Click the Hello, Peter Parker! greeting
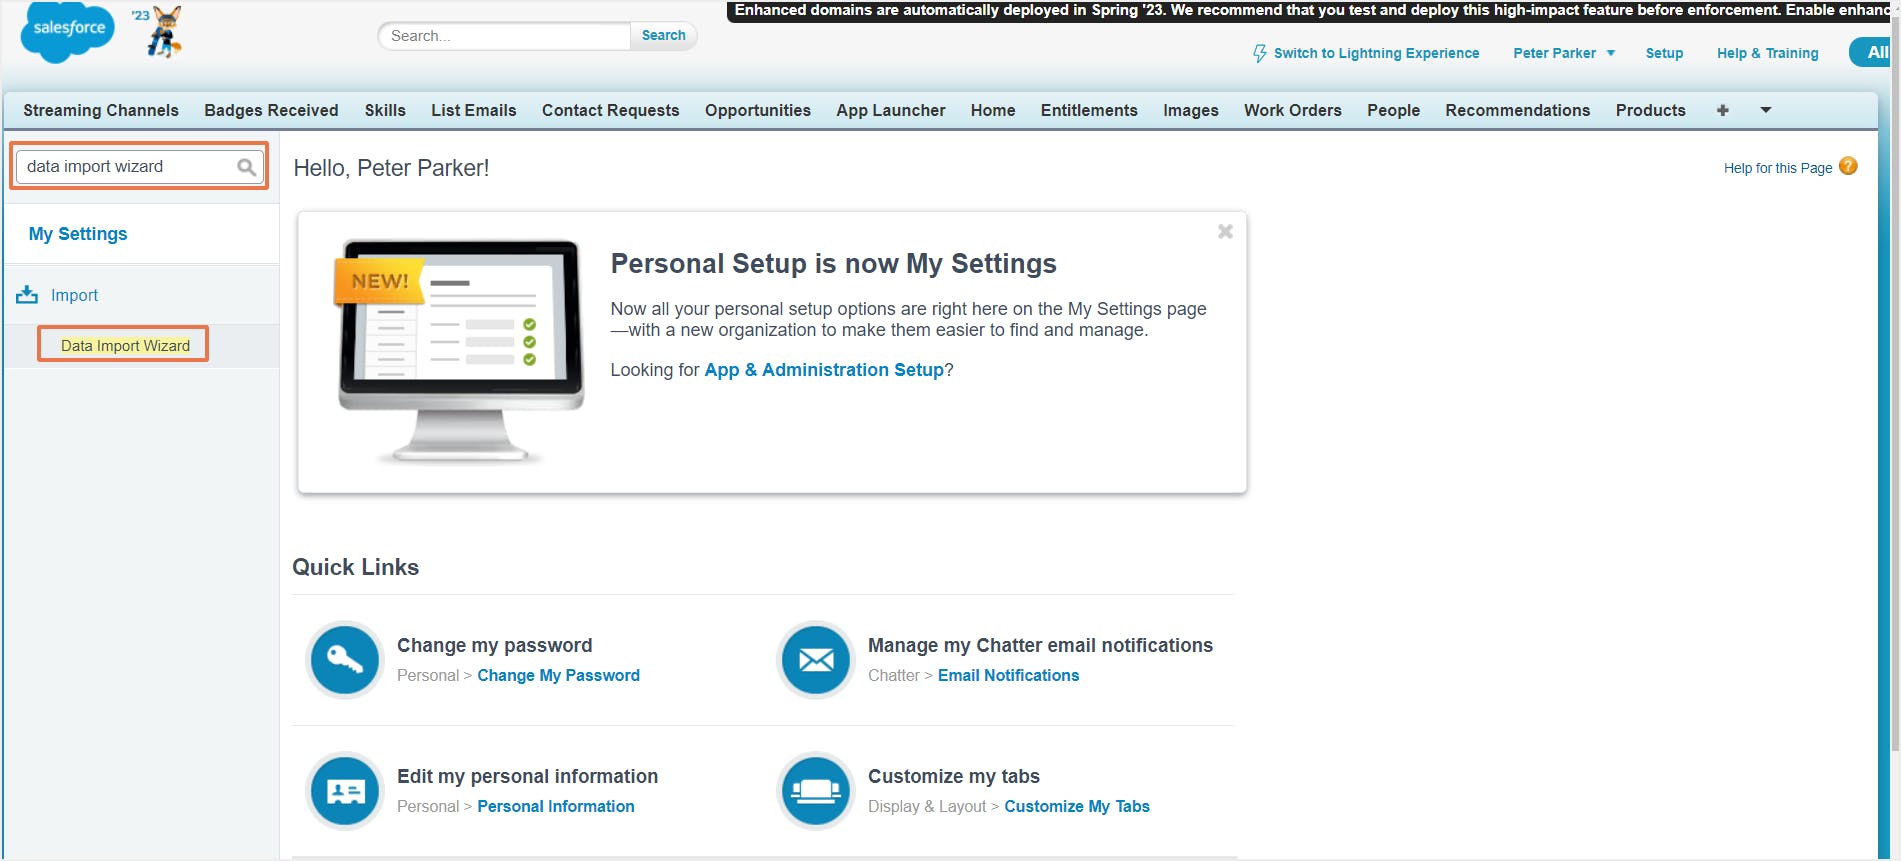 [x=391, y=168]
